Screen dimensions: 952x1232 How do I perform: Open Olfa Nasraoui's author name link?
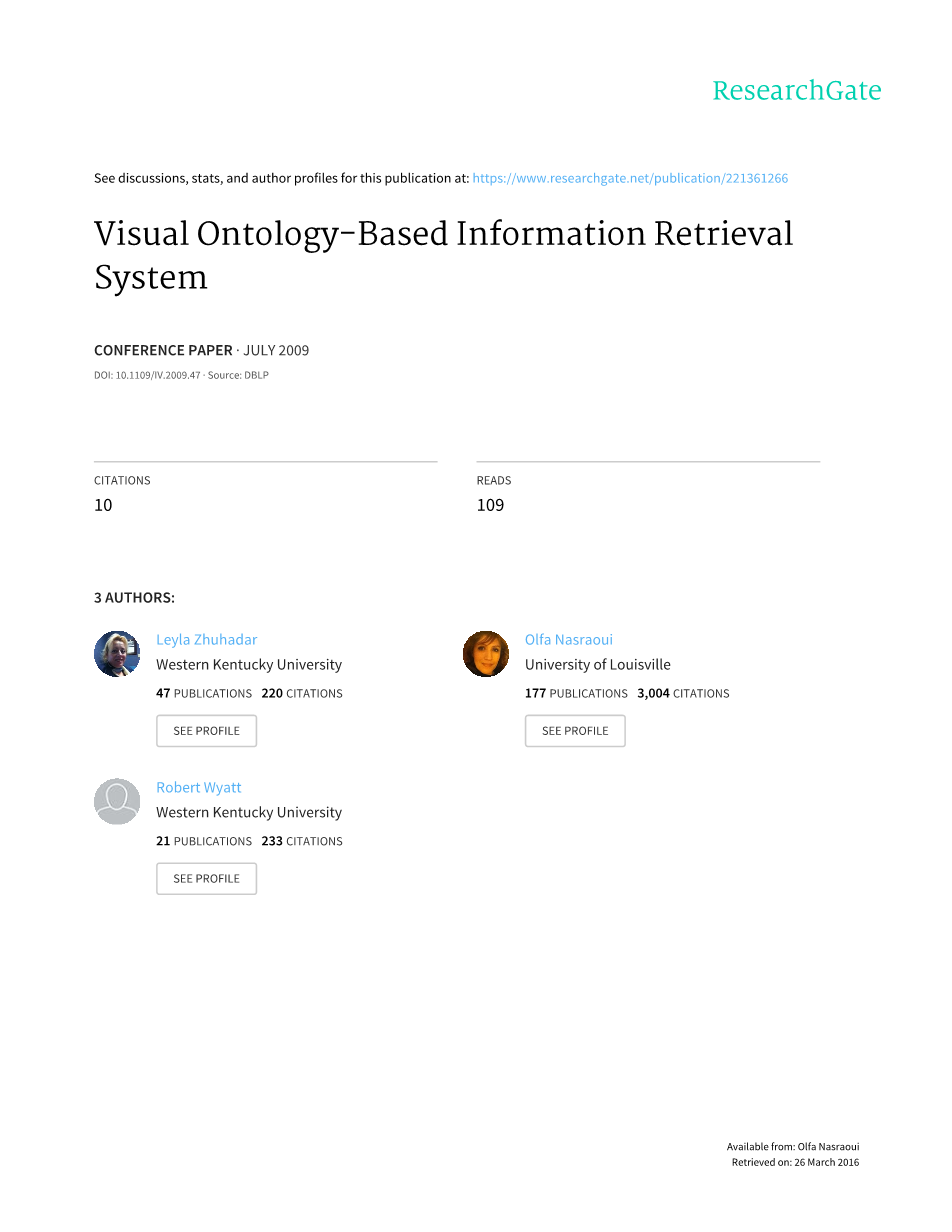(x=568, y=640)
